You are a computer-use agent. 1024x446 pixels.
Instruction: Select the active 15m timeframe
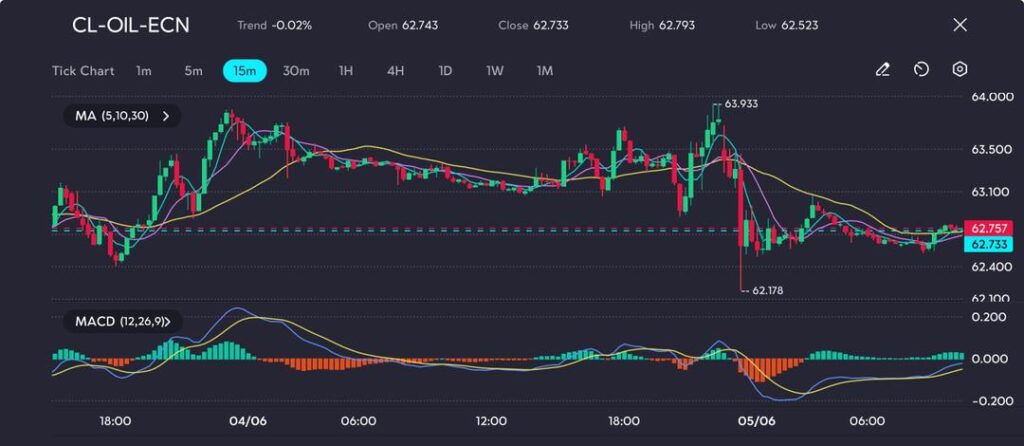click(244, 71)
